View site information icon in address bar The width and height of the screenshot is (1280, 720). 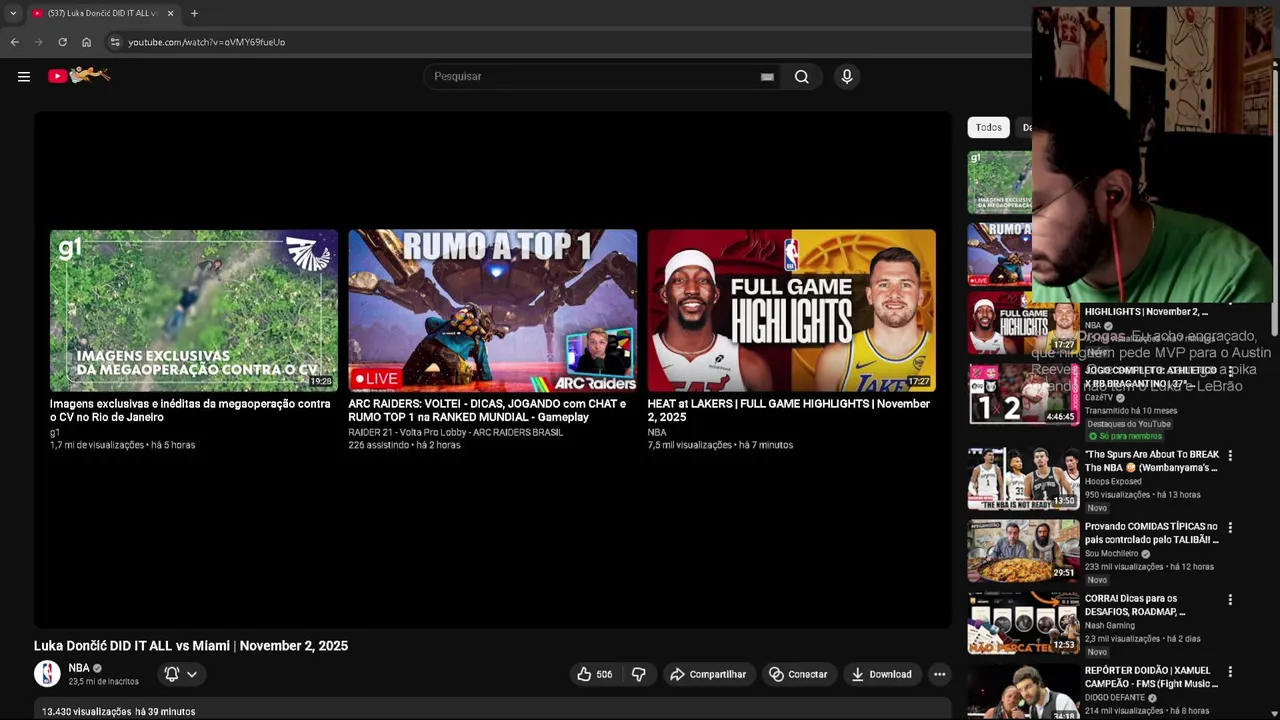[115, 42]
